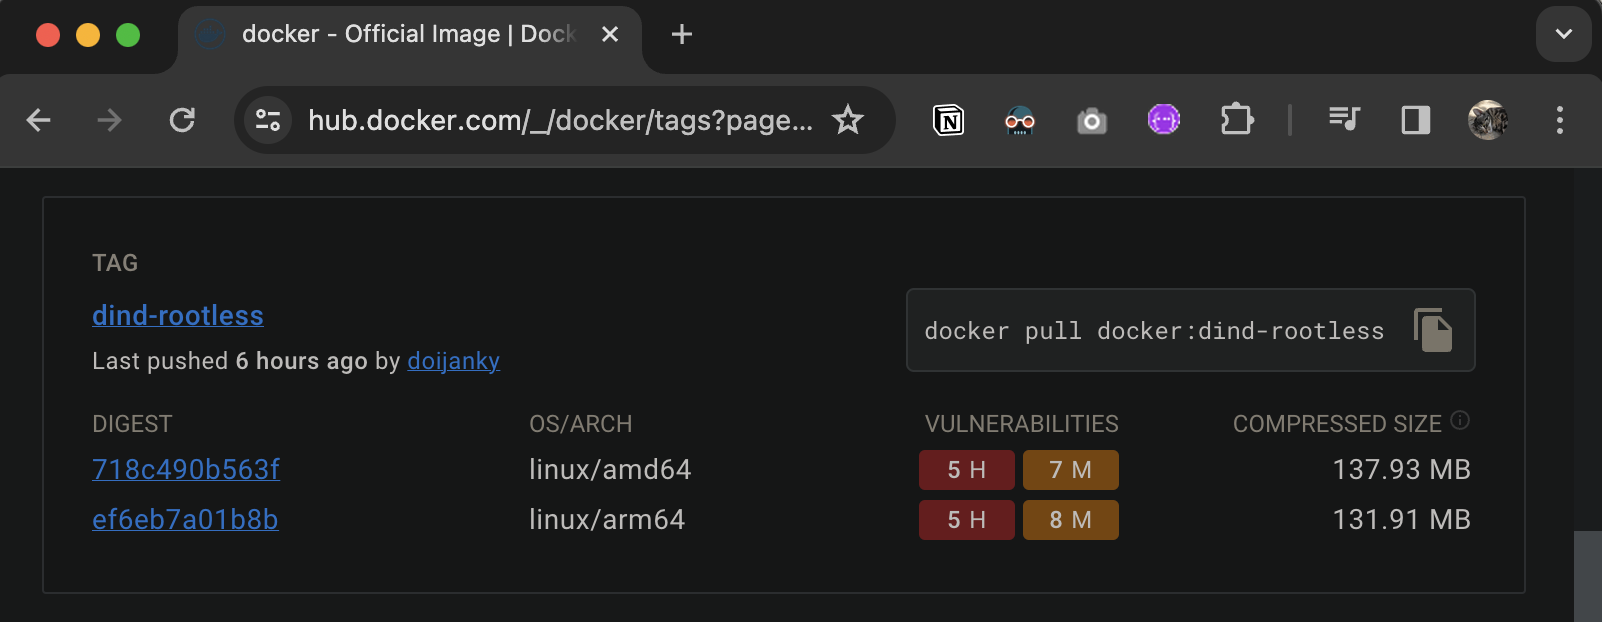
Task: Expand the tab search chevron
Action: click(1563, 34)
